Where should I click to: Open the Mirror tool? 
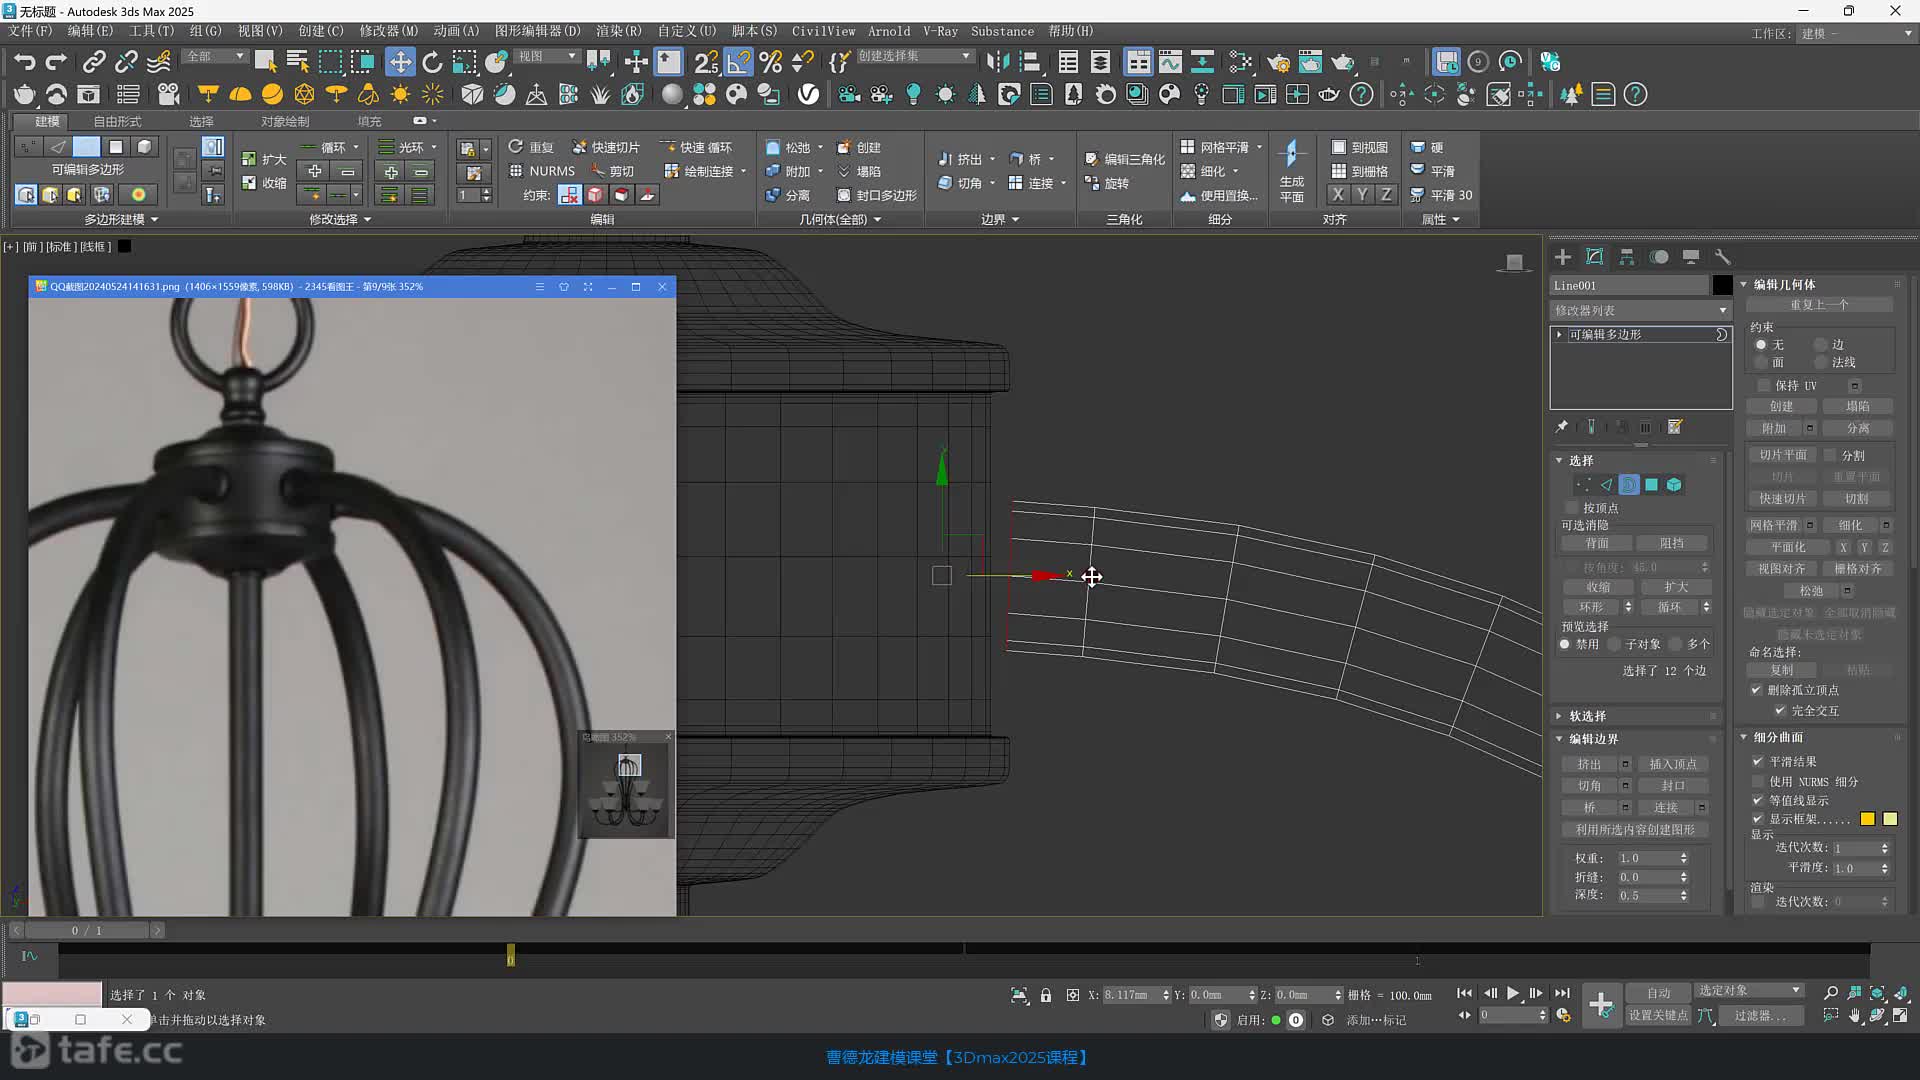point(997,62)
